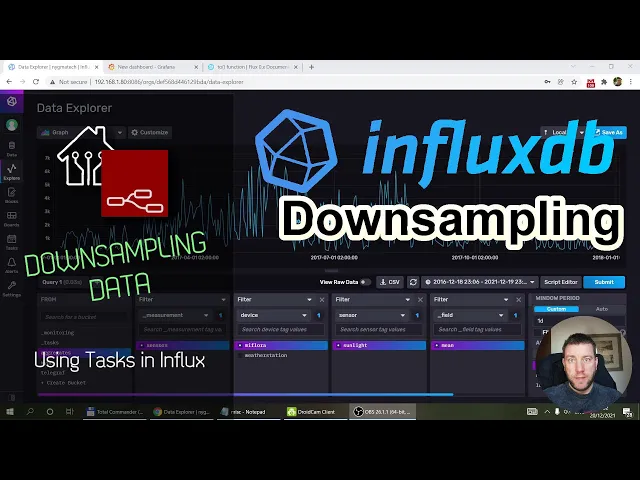Uncheck the sunlight sensor value

[x=379, y=345]
